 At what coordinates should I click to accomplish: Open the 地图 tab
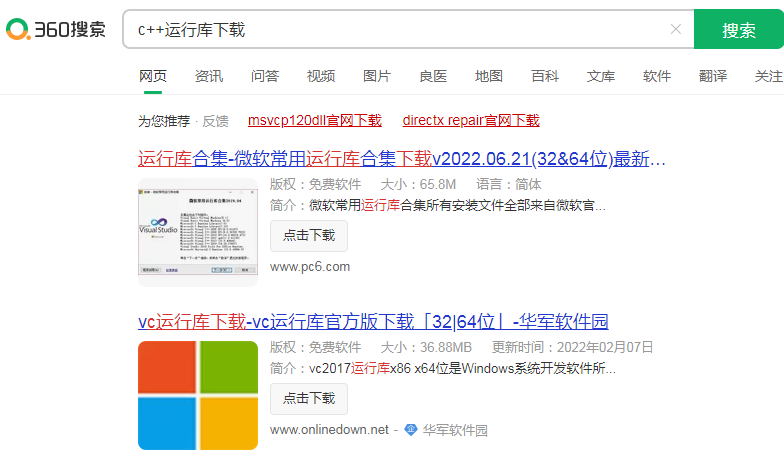(488, 76)
